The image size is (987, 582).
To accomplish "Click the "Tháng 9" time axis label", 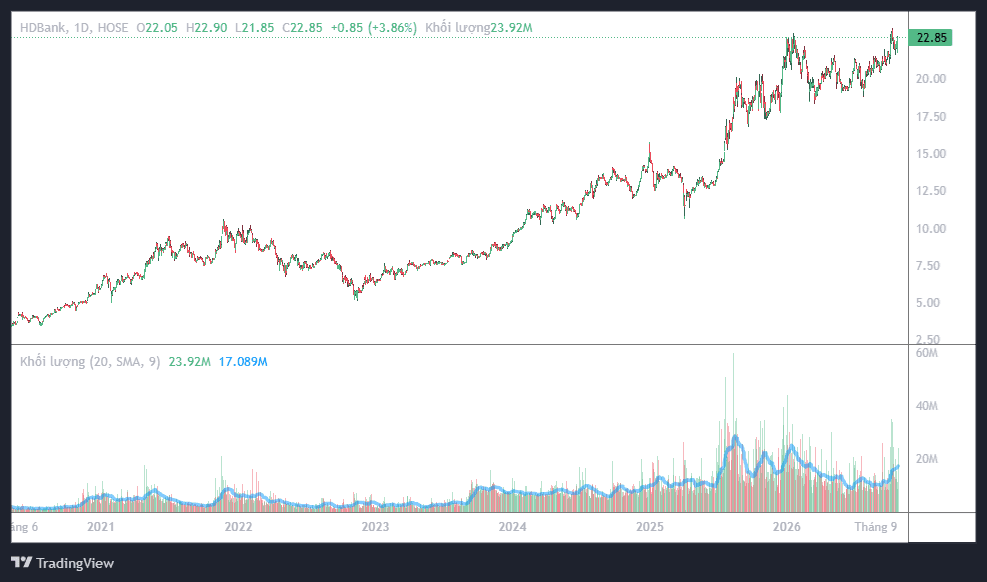I will tap(876, 527).
